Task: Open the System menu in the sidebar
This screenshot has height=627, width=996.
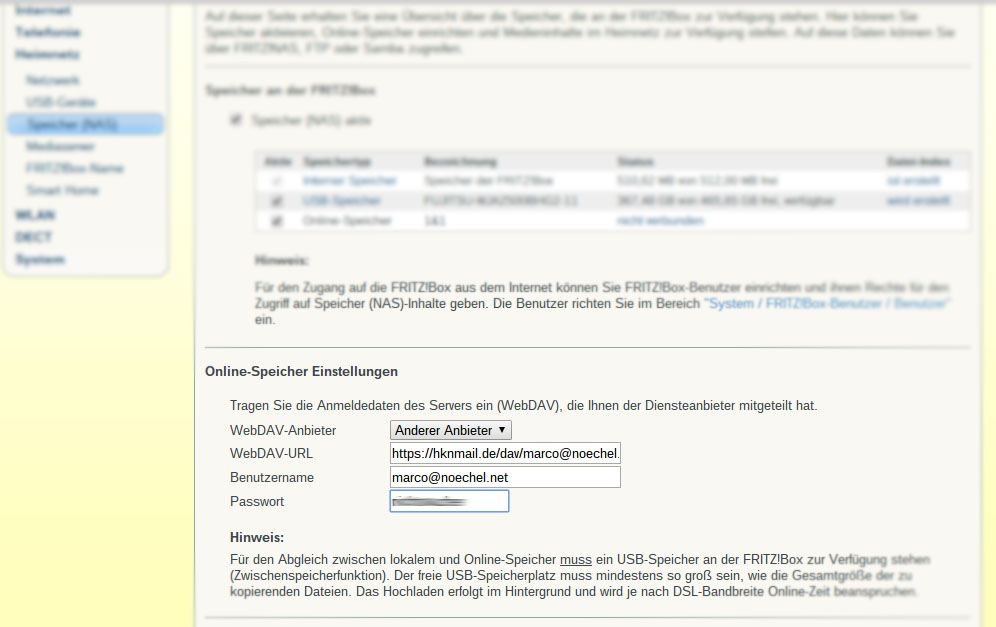Action: tap(40, 259)
